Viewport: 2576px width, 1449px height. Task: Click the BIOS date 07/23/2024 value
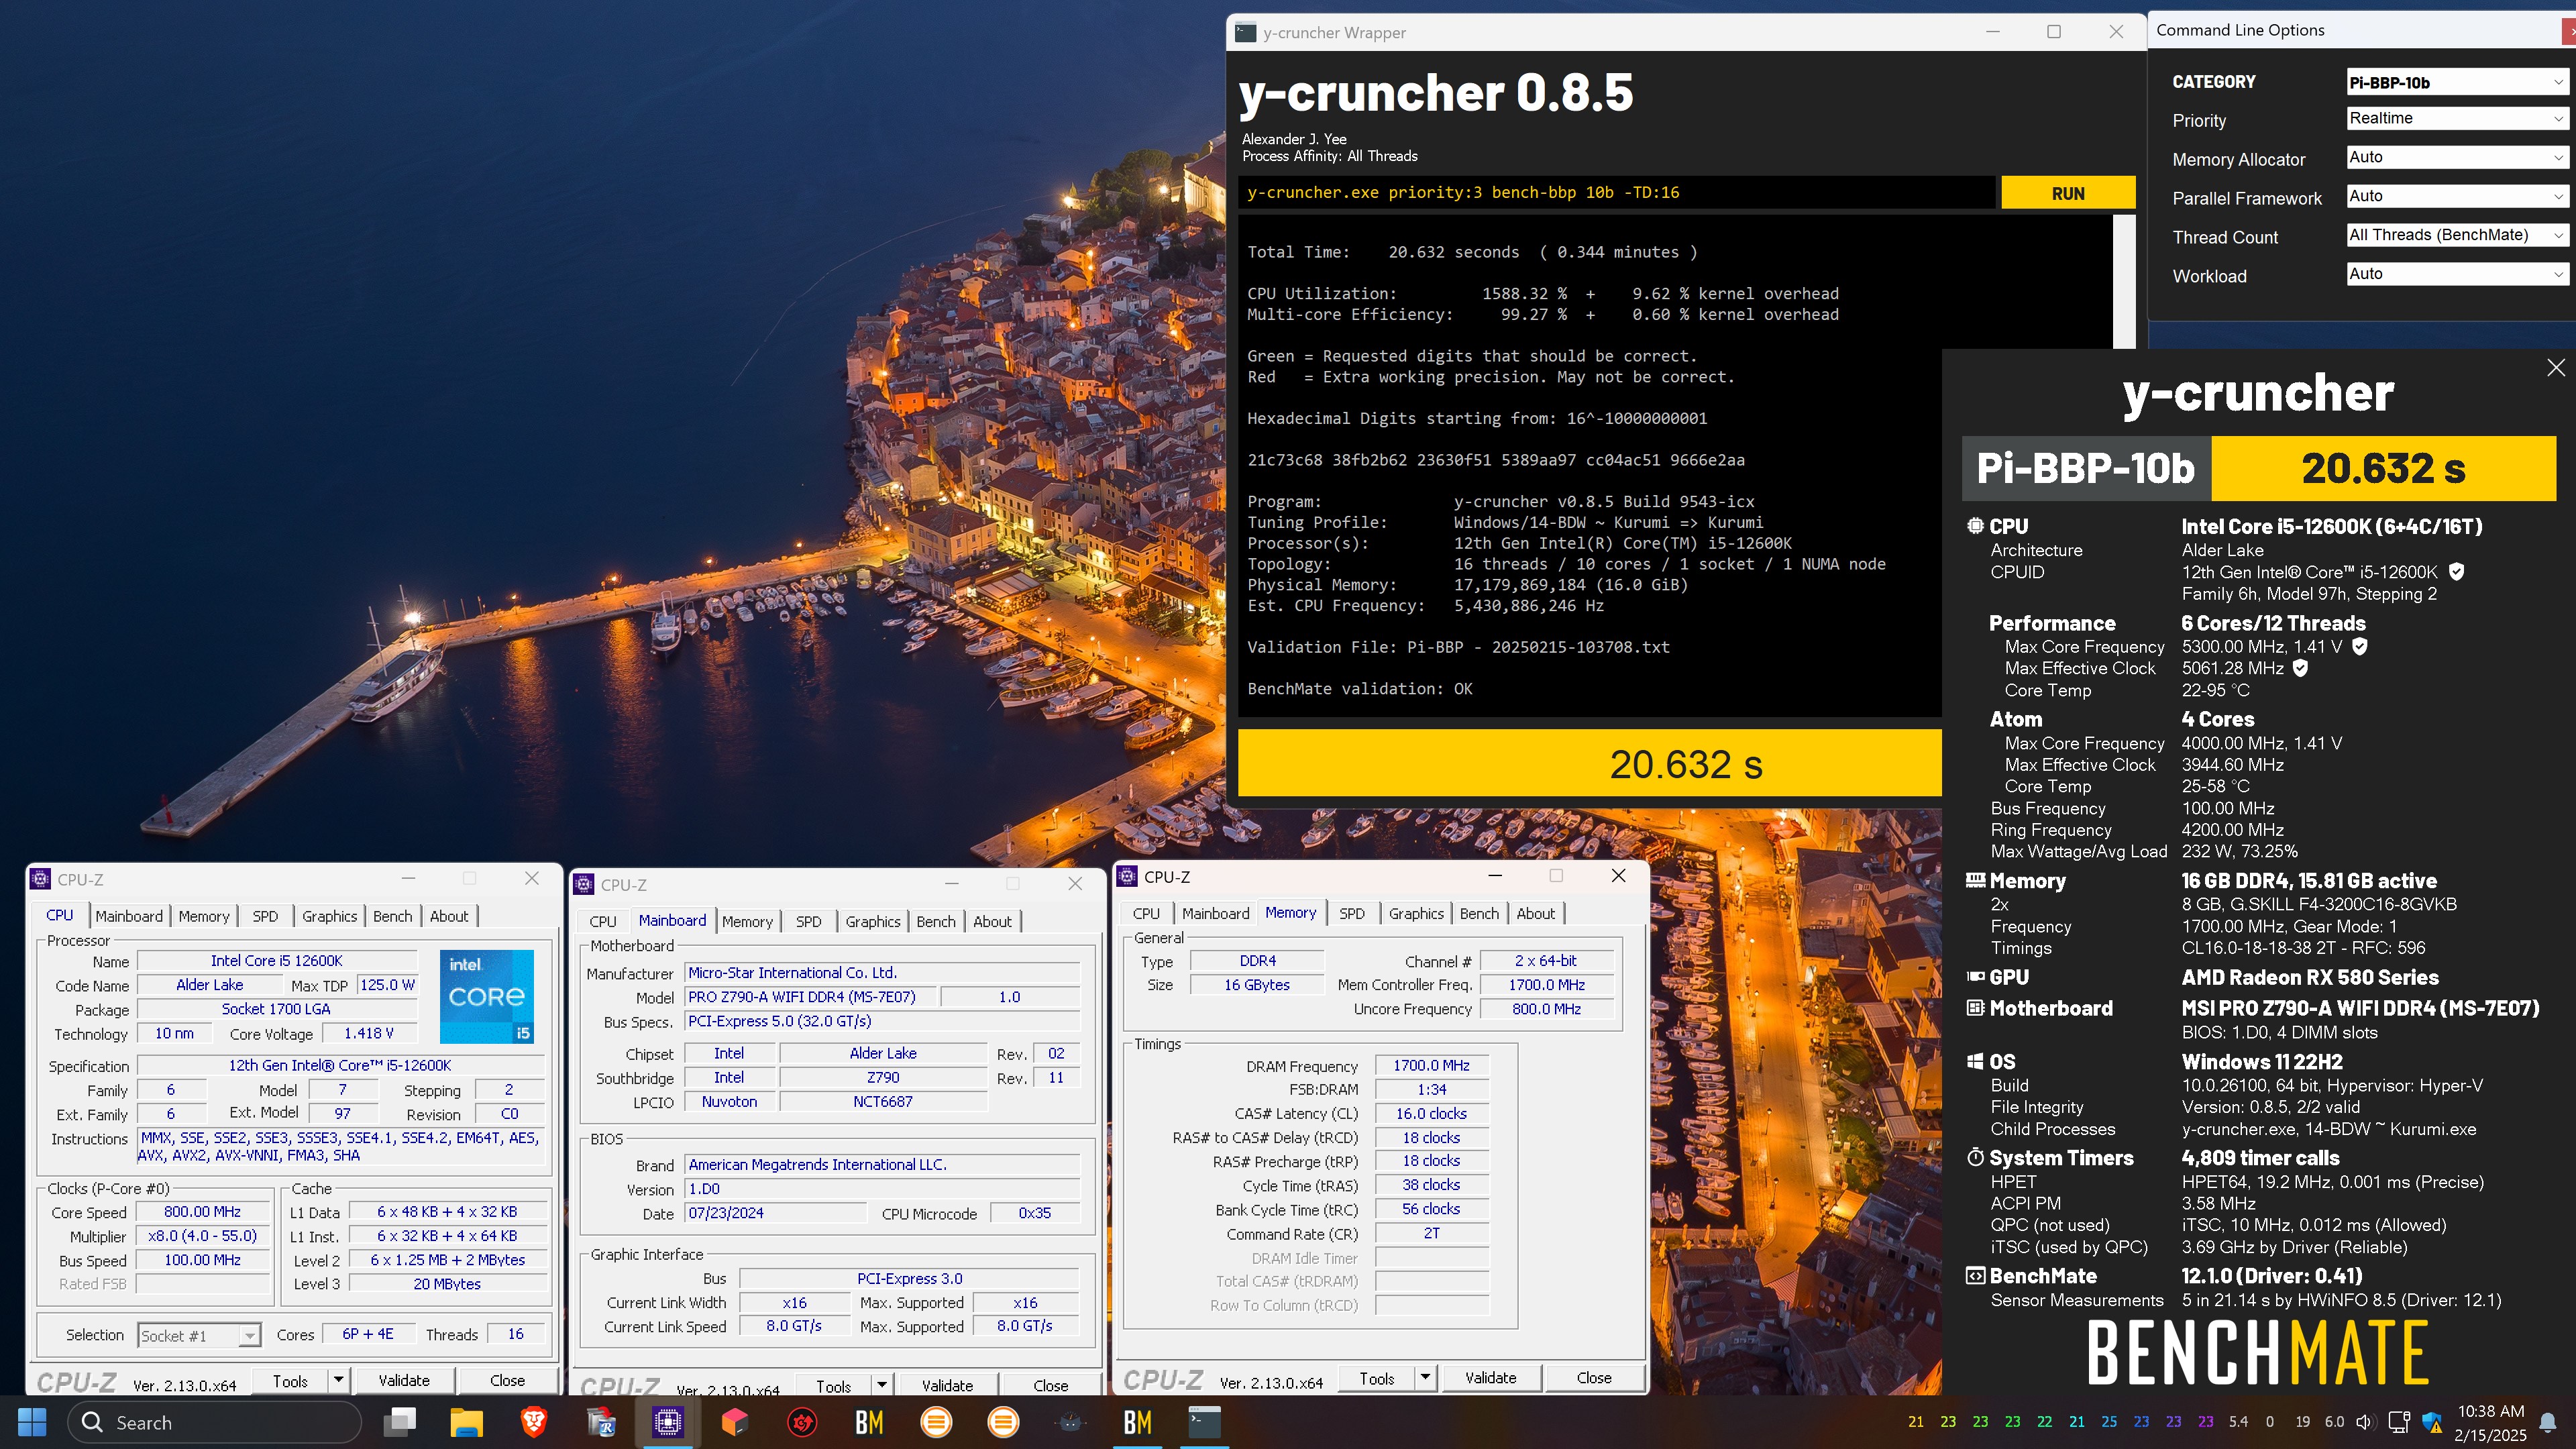click(x=776, y=1213)
